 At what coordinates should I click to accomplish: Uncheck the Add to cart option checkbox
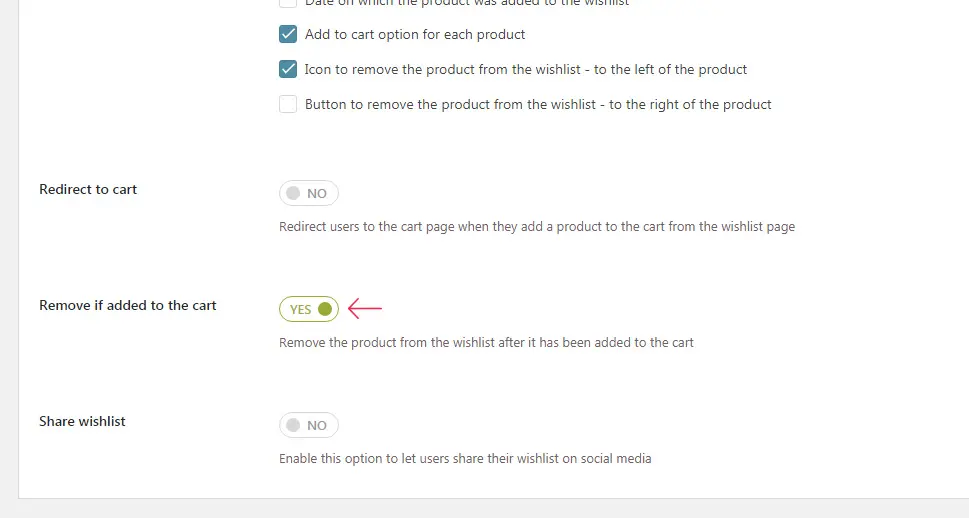(x=288, y=34)
